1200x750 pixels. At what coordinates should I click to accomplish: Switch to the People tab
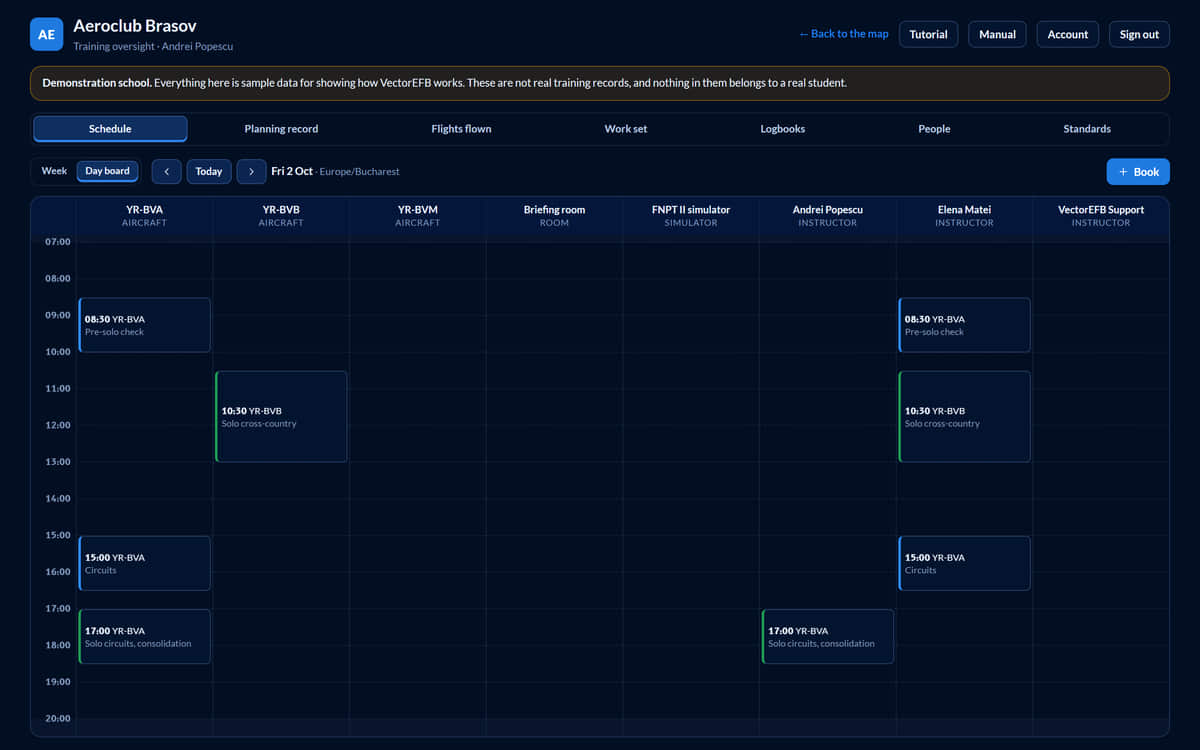(934, 129)
